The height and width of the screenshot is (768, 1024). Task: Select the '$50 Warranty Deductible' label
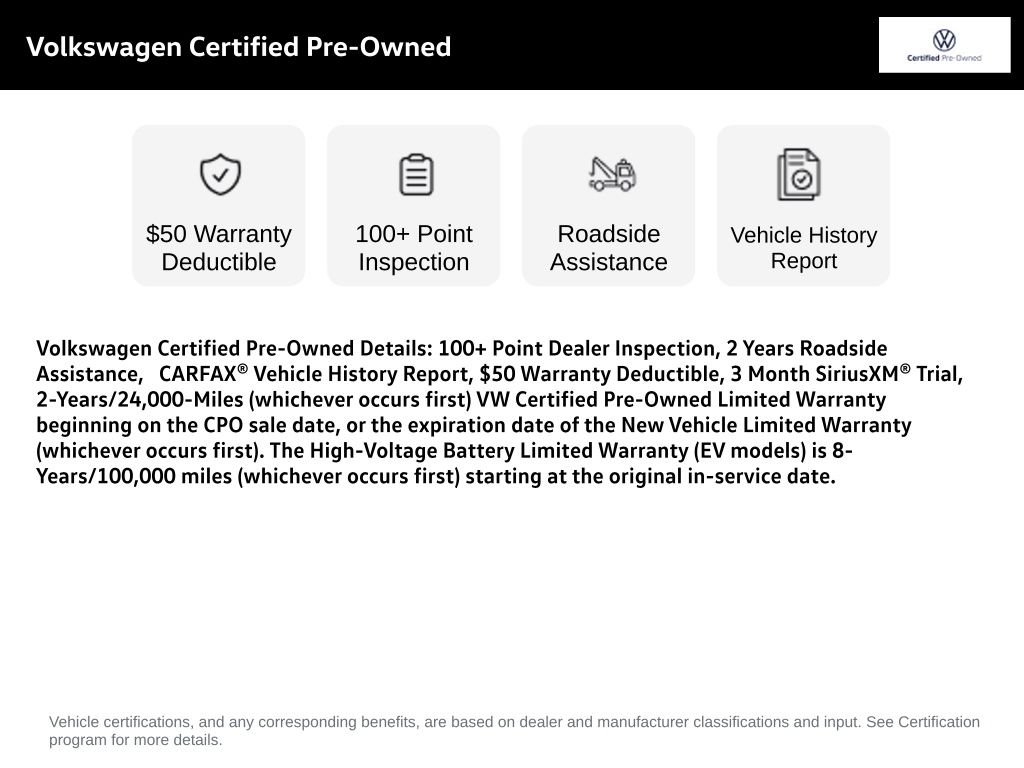click(219, 248)
